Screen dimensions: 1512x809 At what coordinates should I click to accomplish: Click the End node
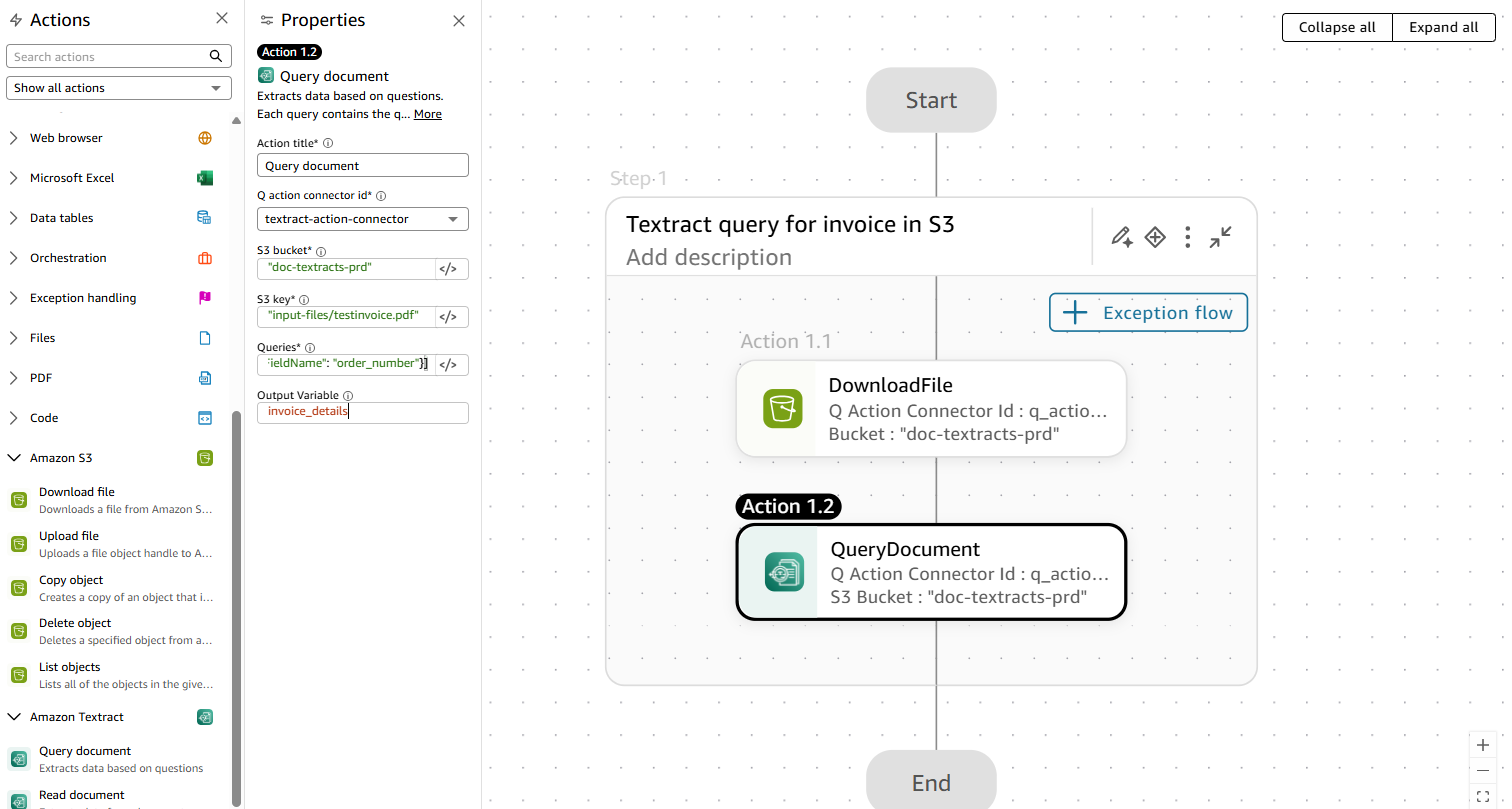coord(931,780)
